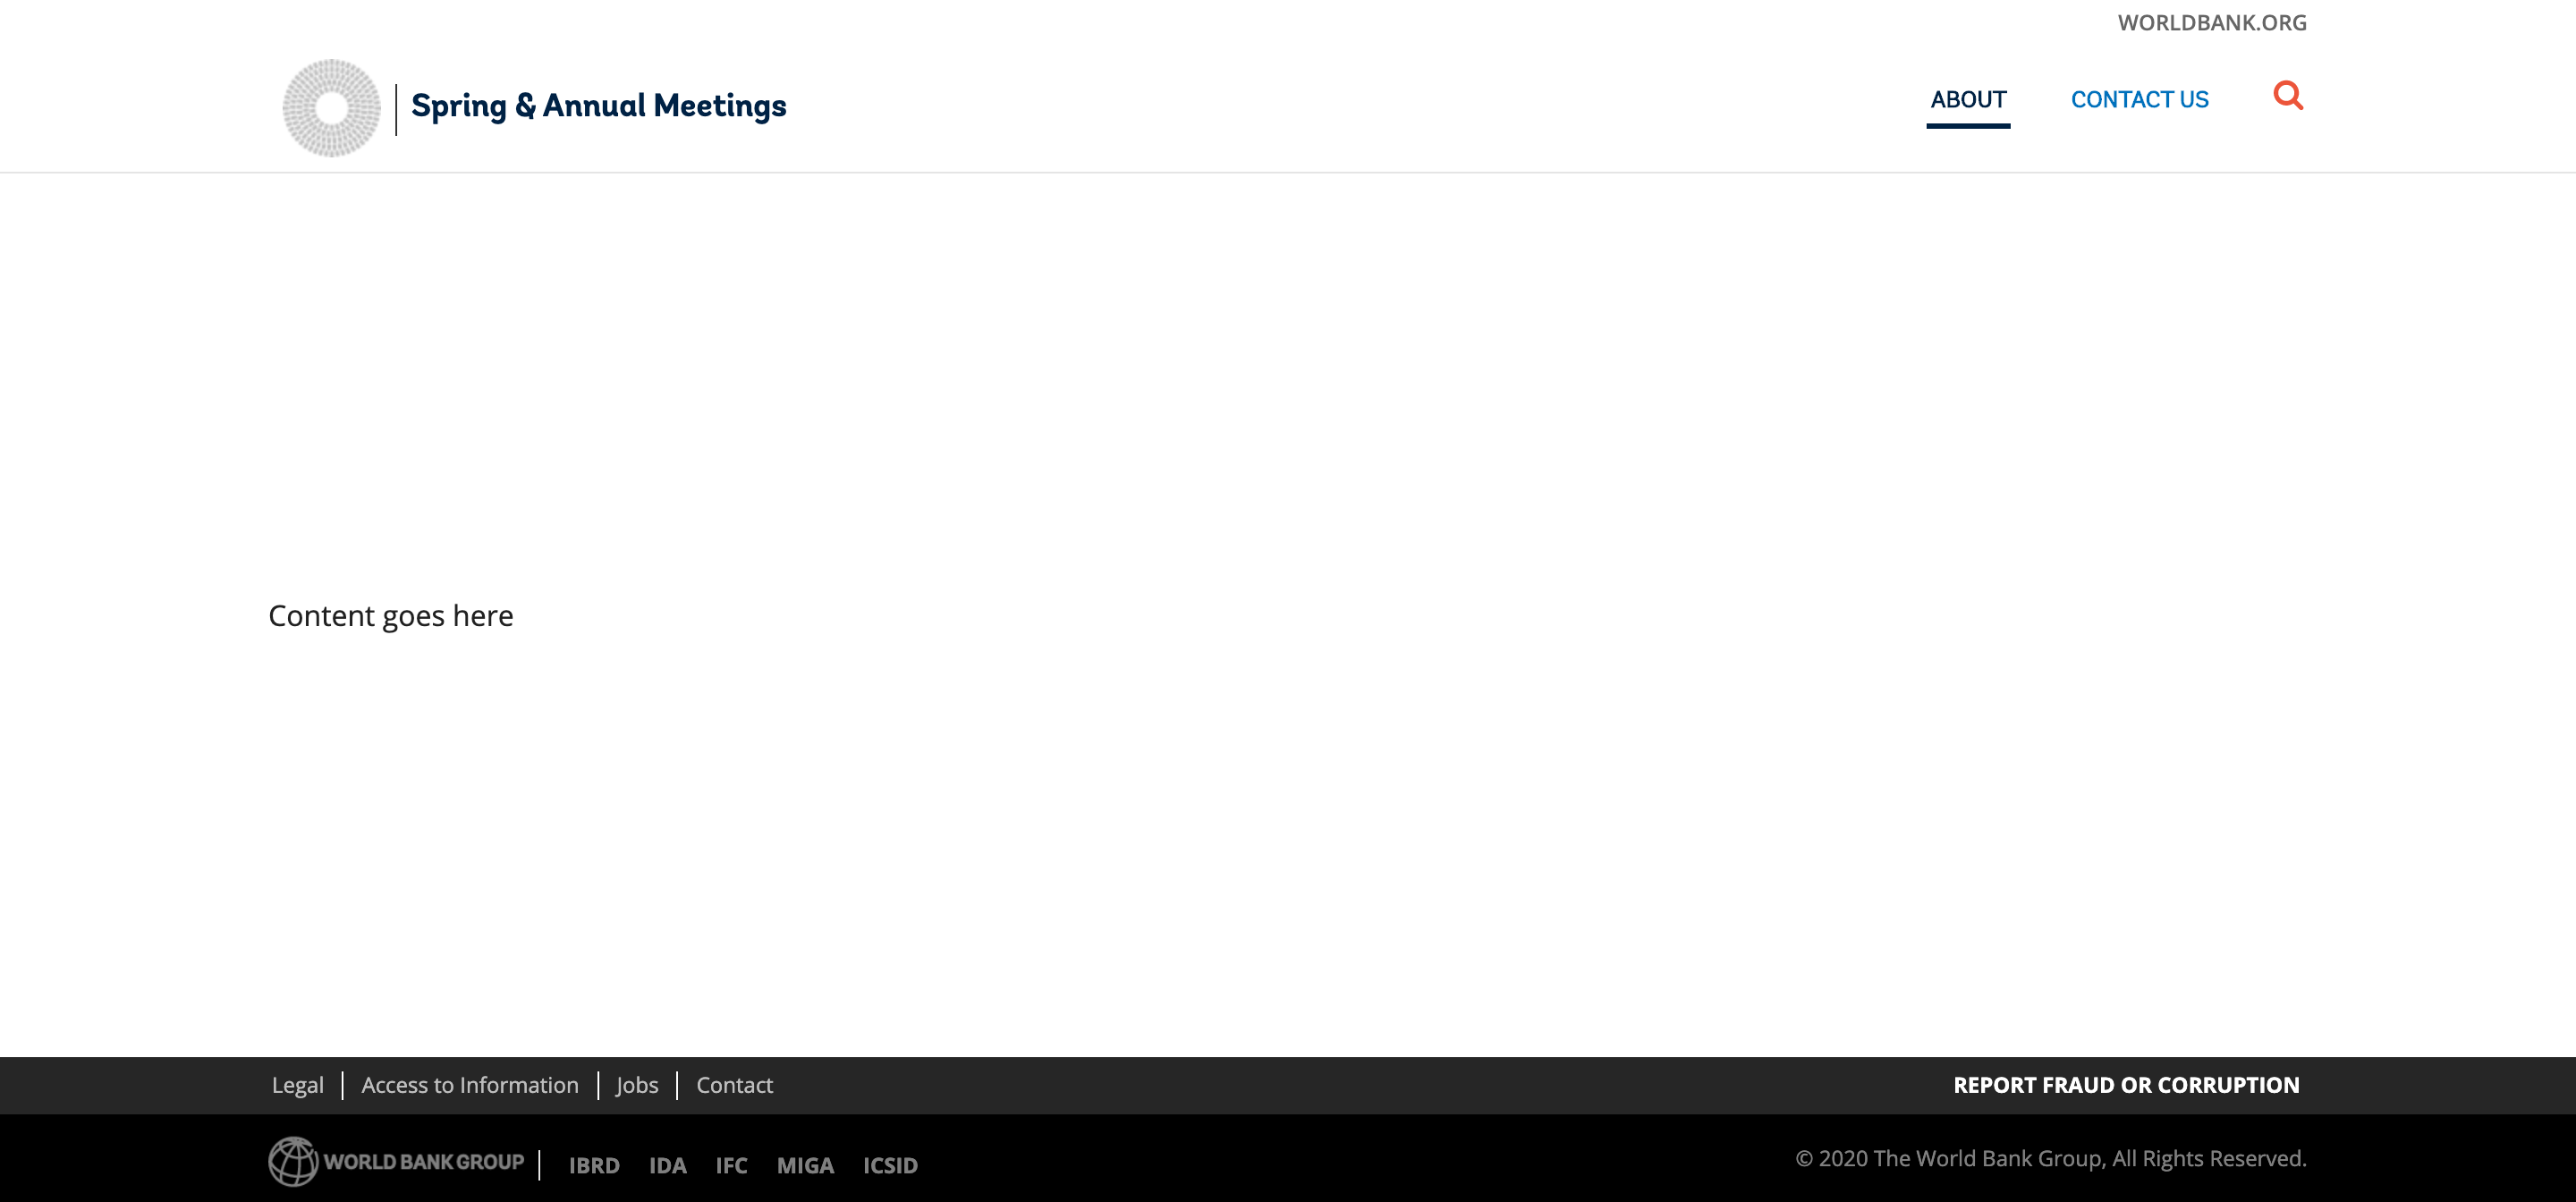Click the IDA link in the footer
The image size is (2576, 1202).
point(669,1166)
